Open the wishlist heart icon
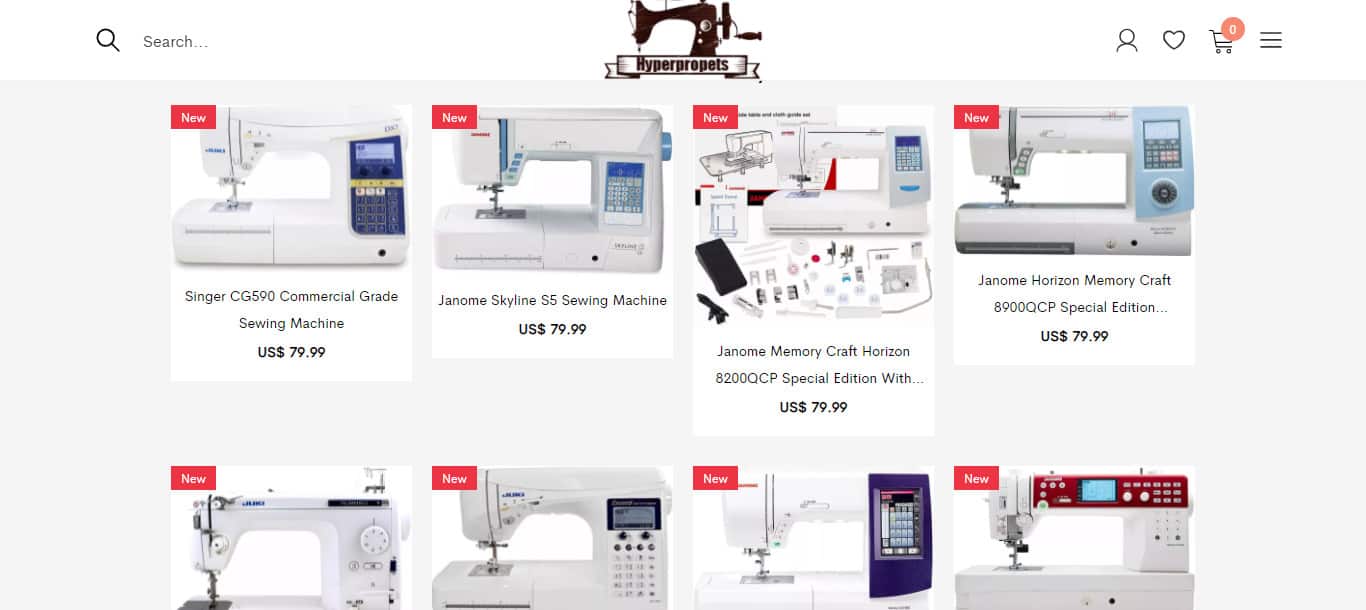The width and height of the screenshot is (1366, 610). pyautogui.click(x=1174, y=40)
